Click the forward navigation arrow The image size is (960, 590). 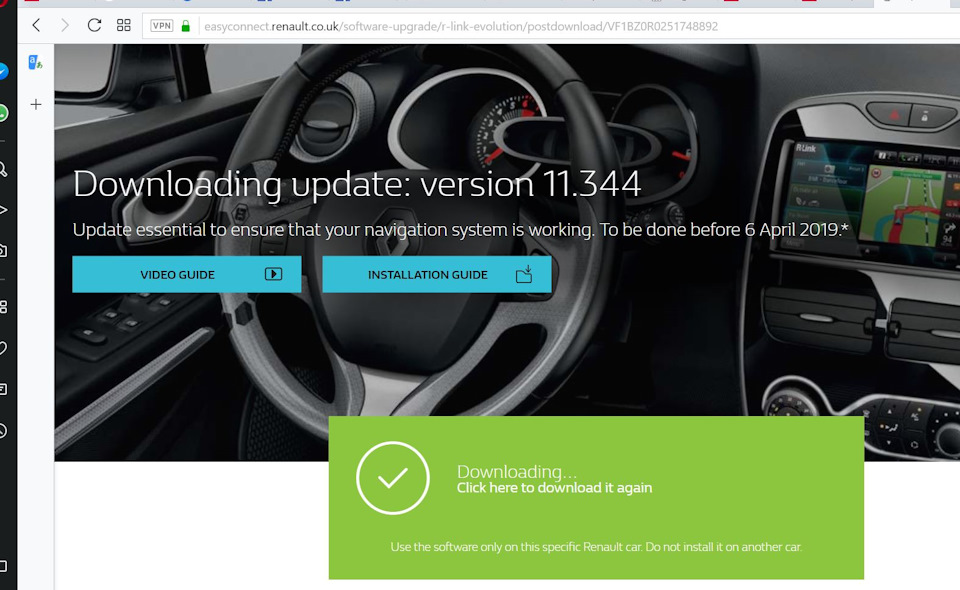tap(65, 26)
